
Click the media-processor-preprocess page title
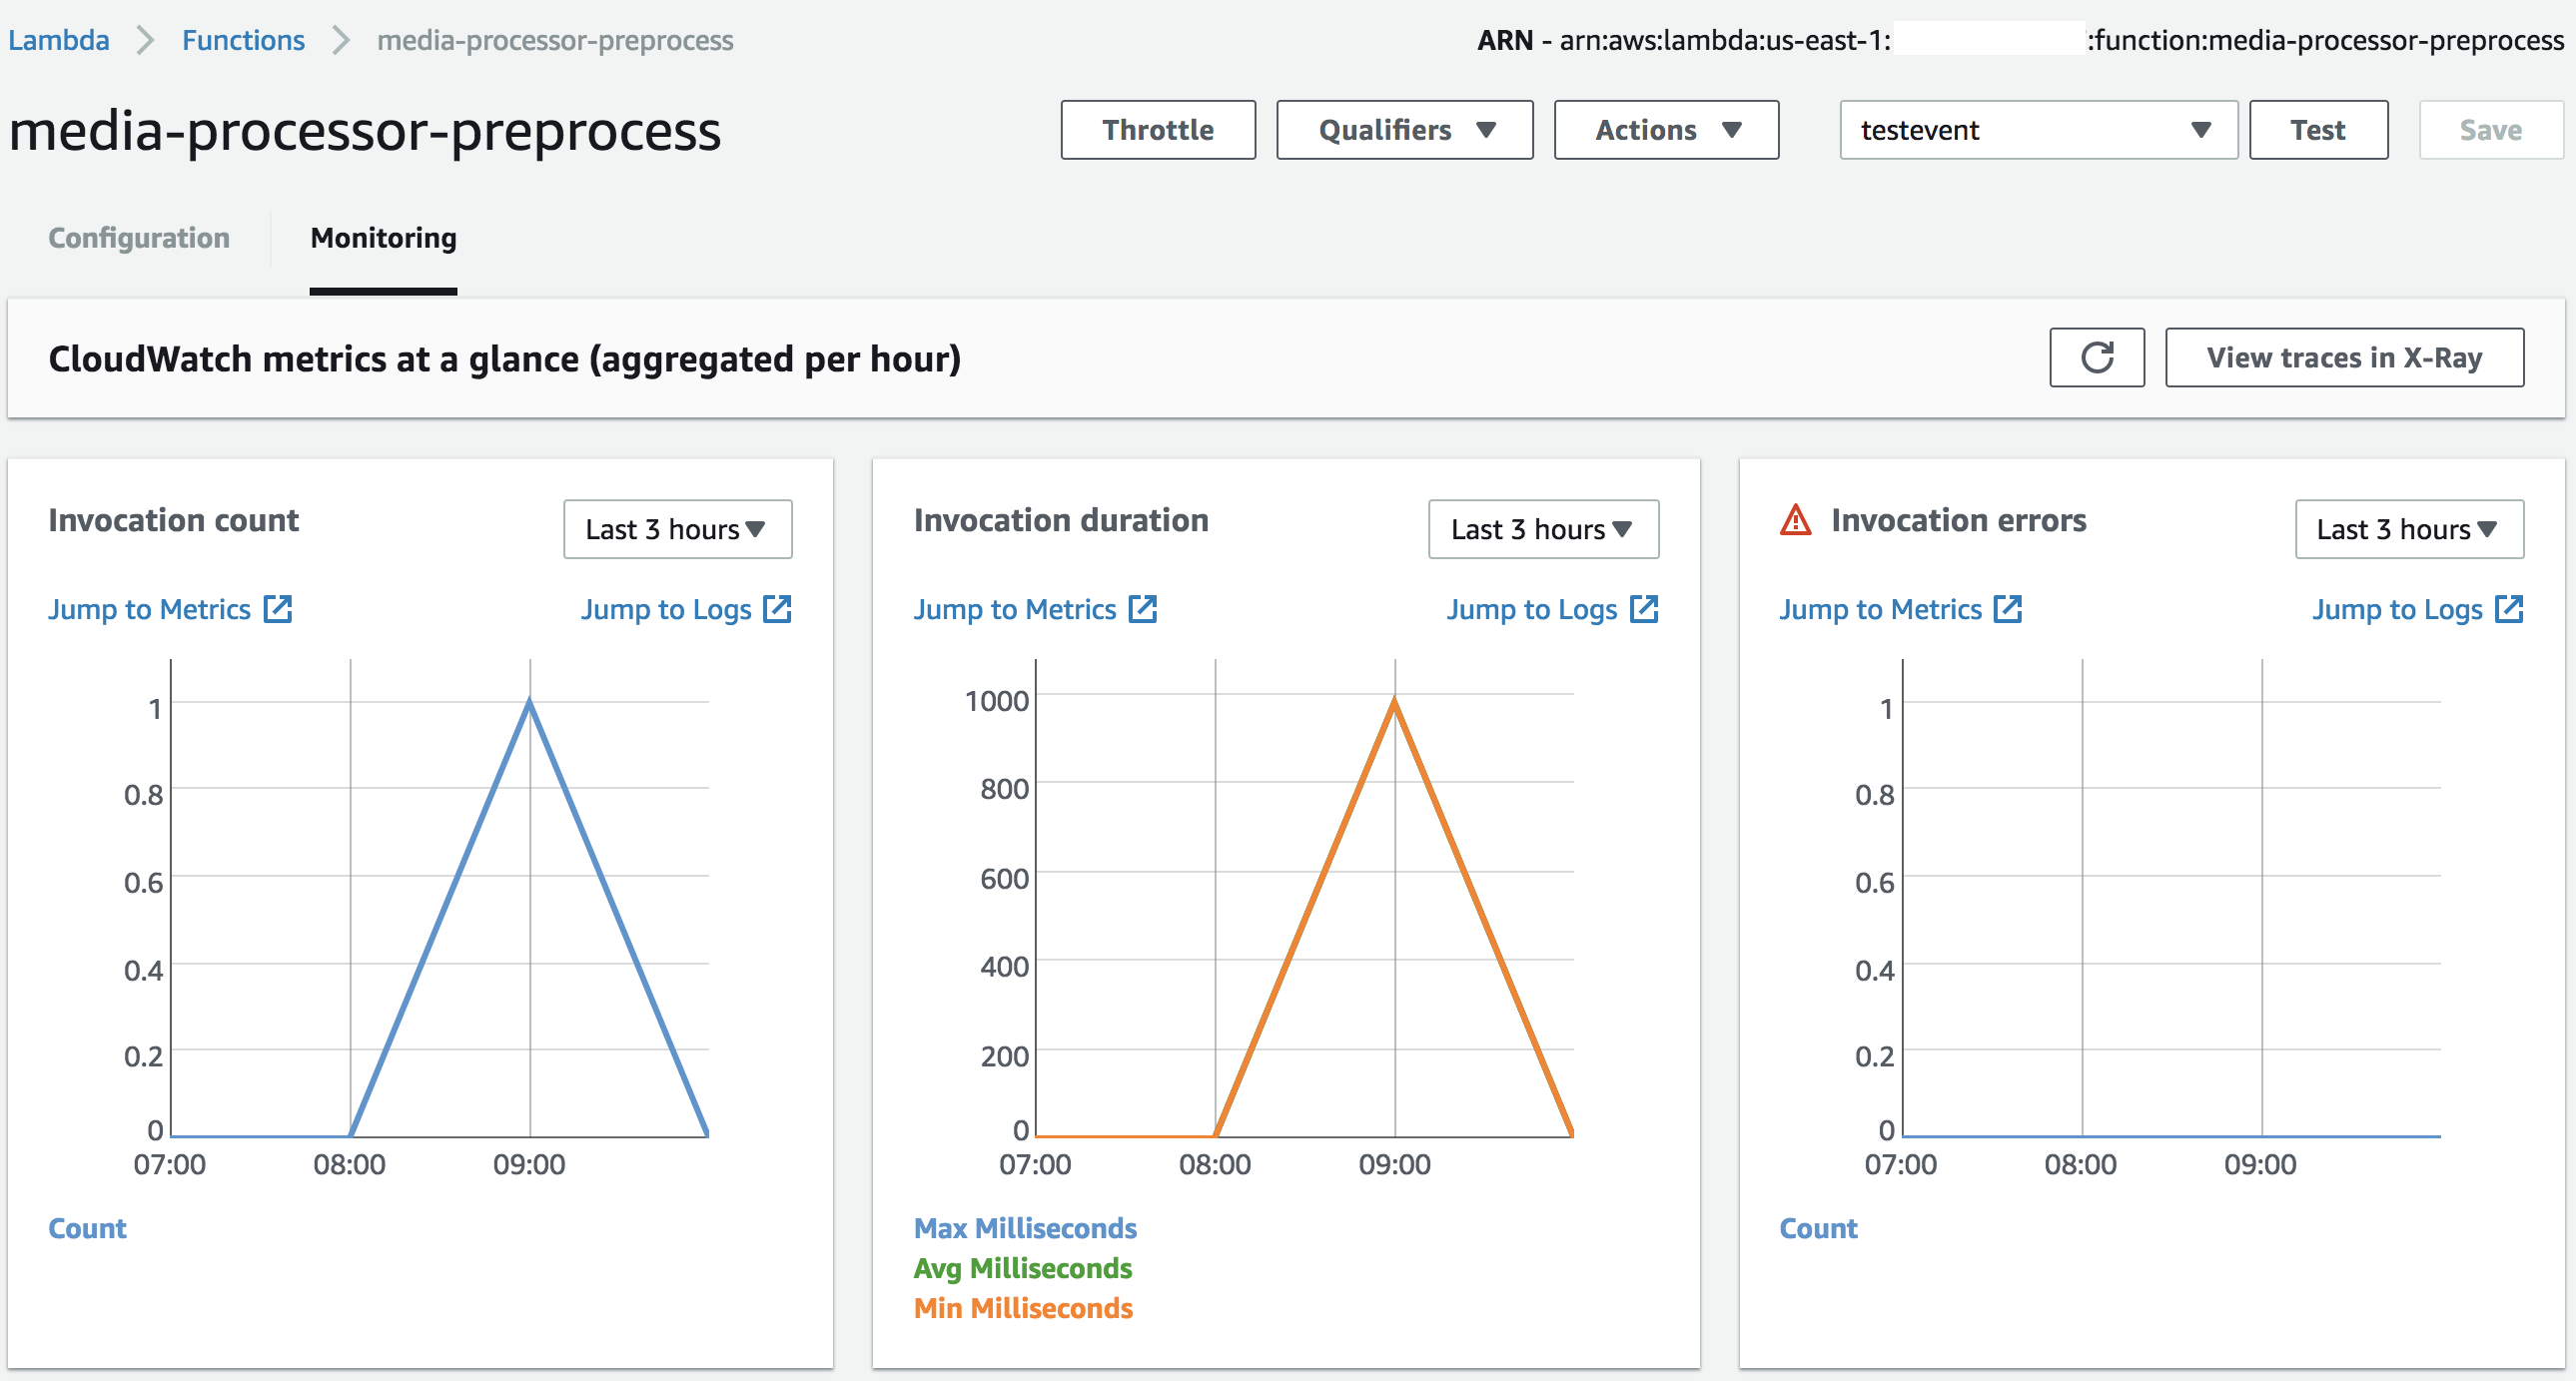[x=364, y=131]
